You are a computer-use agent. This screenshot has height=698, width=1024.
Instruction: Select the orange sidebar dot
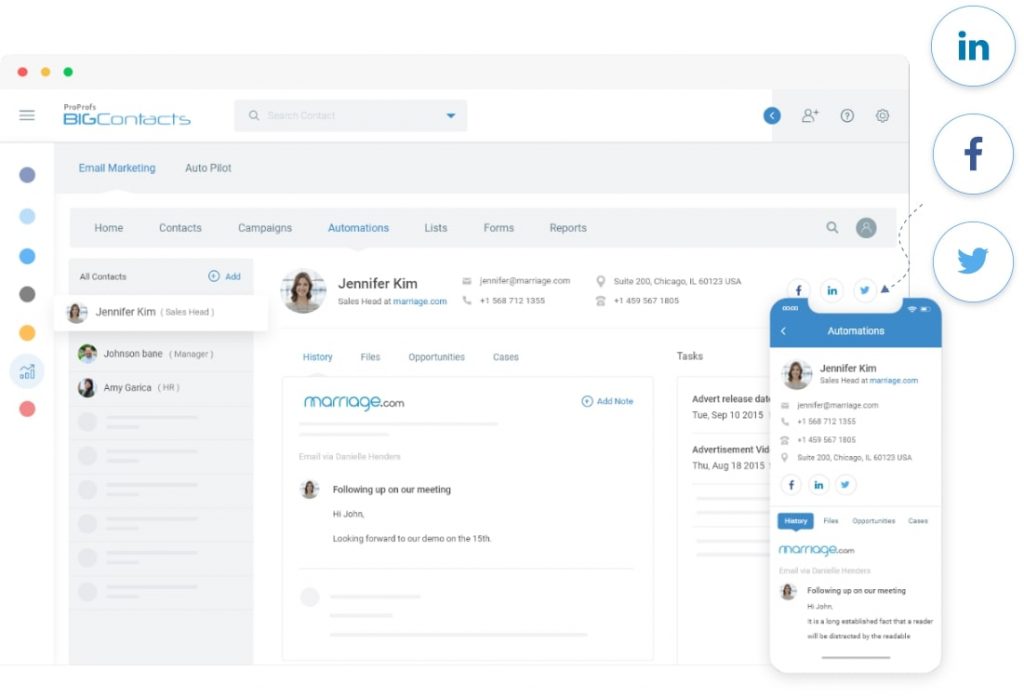[27, 333]
